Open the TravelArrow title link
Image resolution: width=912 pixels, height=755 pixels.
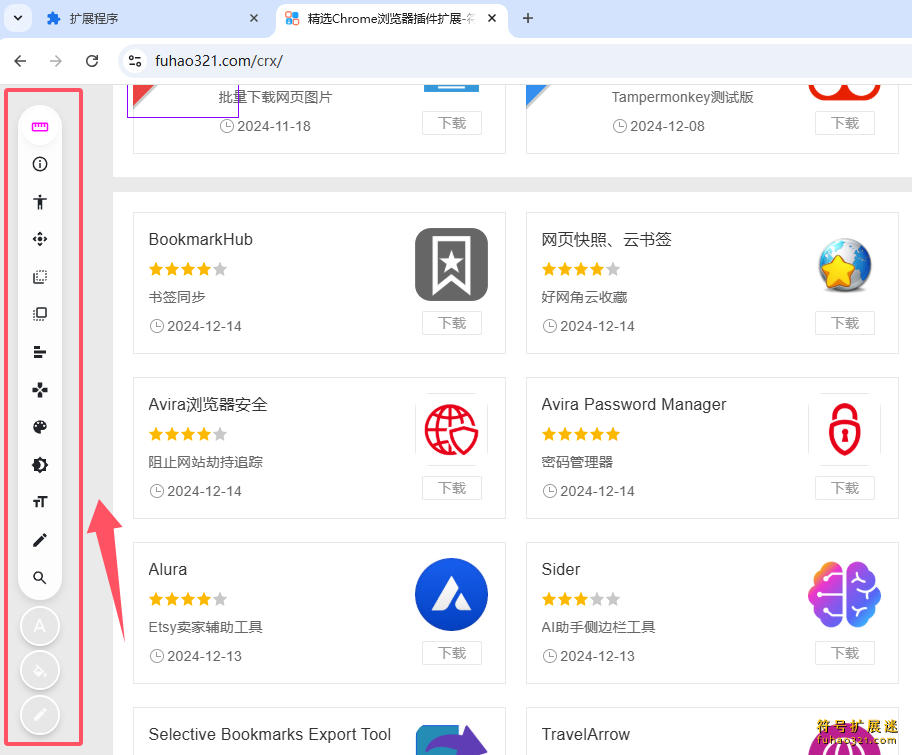tap(586, 735)
